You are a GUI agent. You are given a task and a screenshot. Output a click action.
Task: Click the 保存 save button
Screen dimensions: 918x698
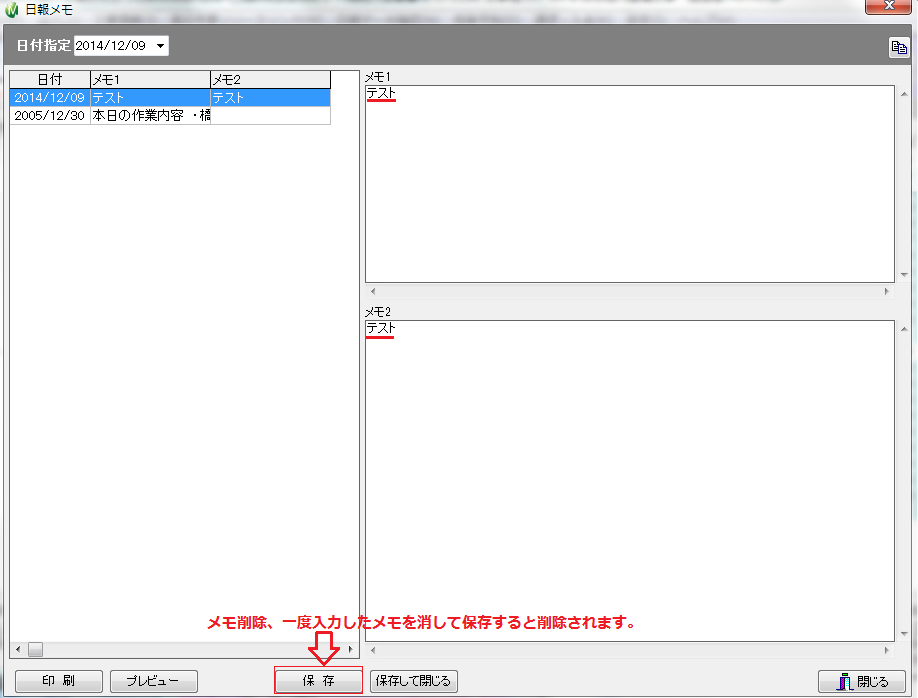[x=318, y=680]
